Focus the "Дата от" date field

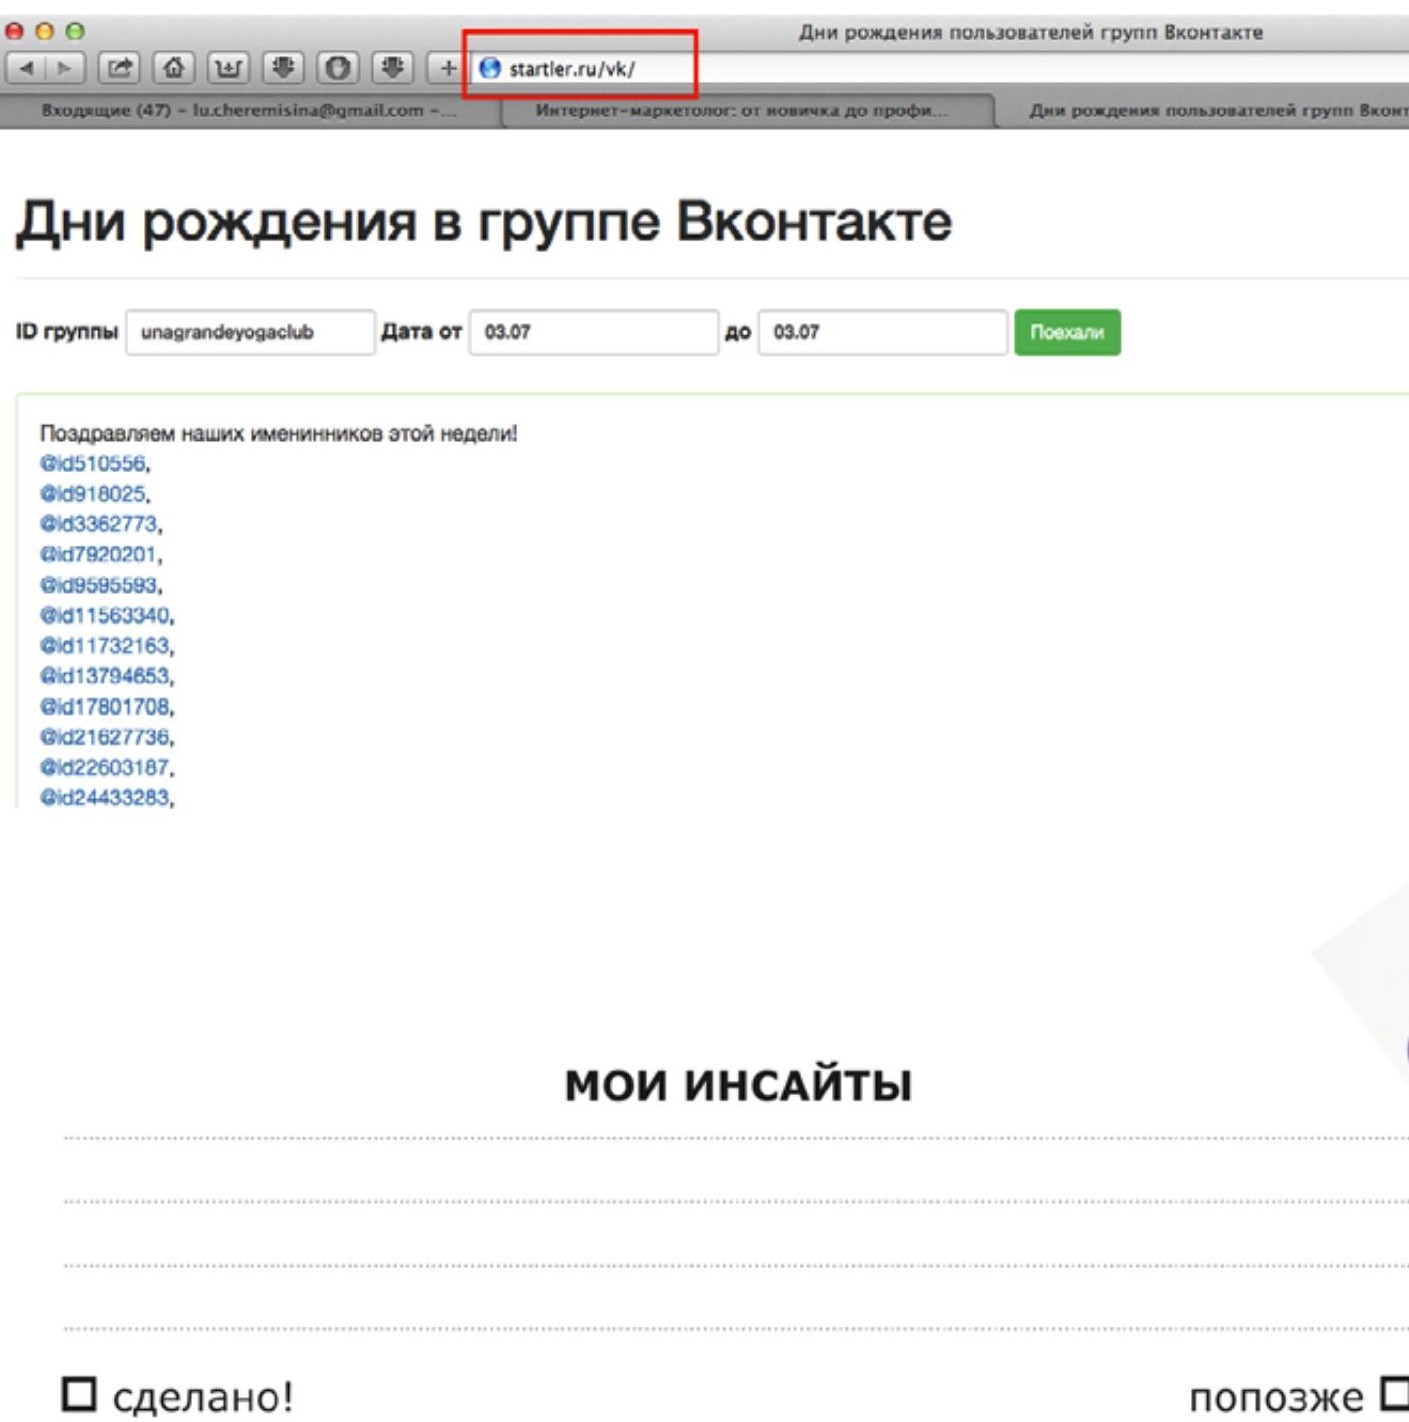[593, 332]
